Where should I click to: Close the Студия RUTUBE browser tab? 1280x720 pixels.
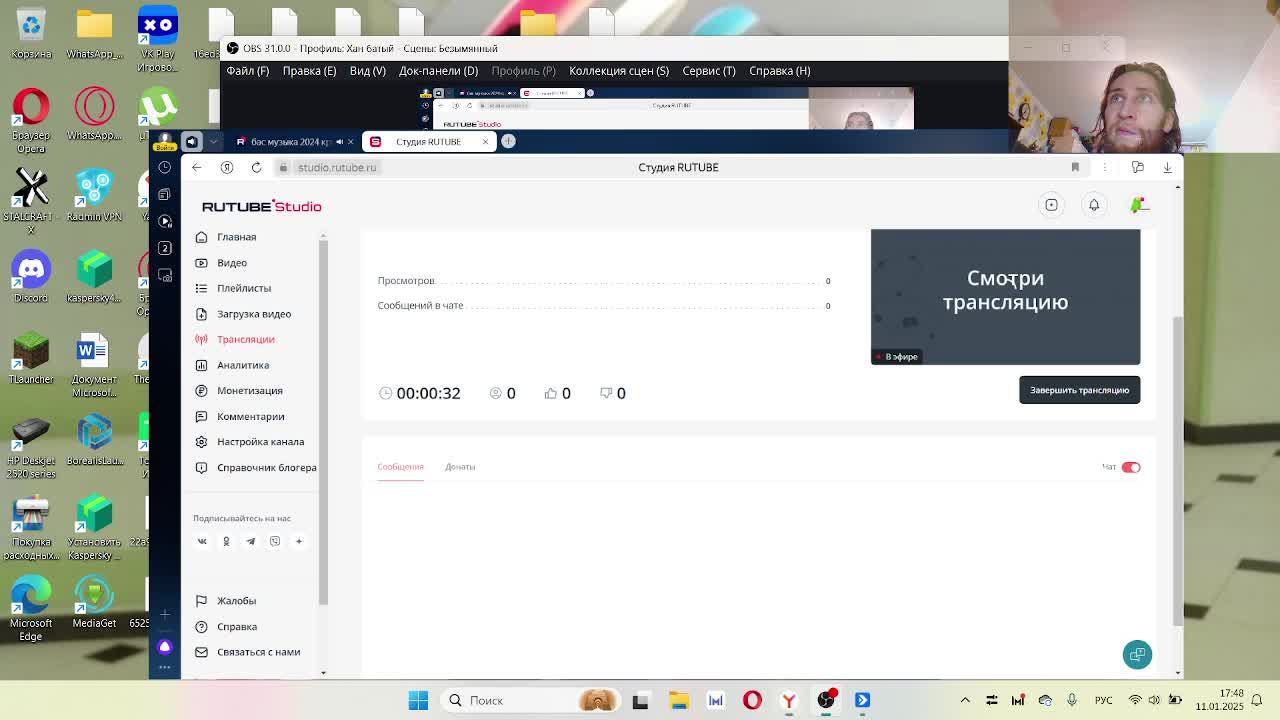tap(485, 142)
